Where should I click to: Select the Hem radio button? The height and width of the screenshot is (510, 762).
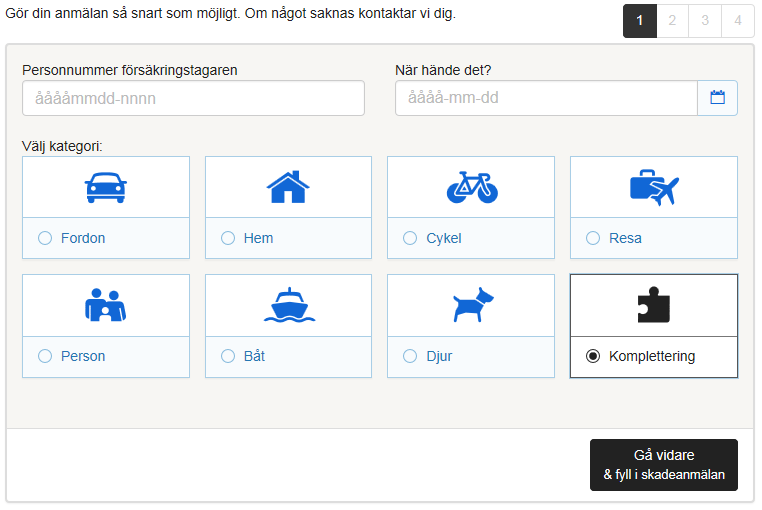point(228,238)
